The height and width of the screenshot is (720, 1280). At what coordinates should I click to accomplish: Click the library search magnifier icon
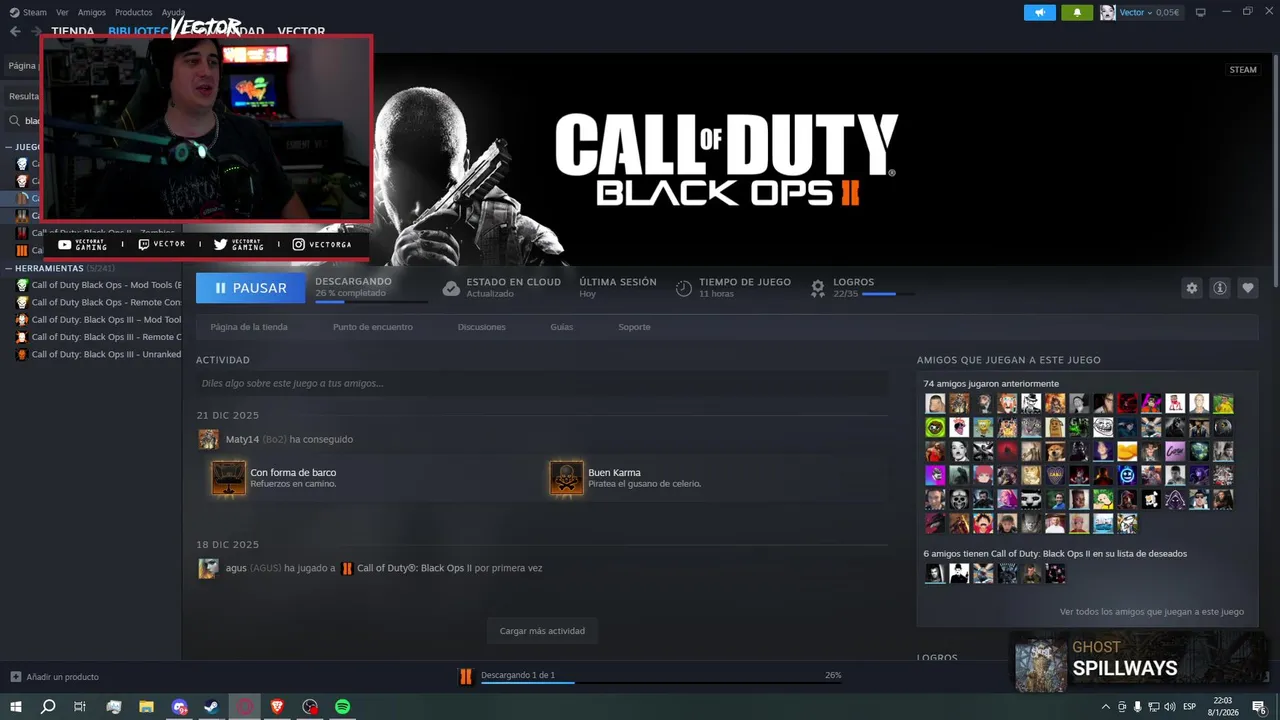(15, 121)
